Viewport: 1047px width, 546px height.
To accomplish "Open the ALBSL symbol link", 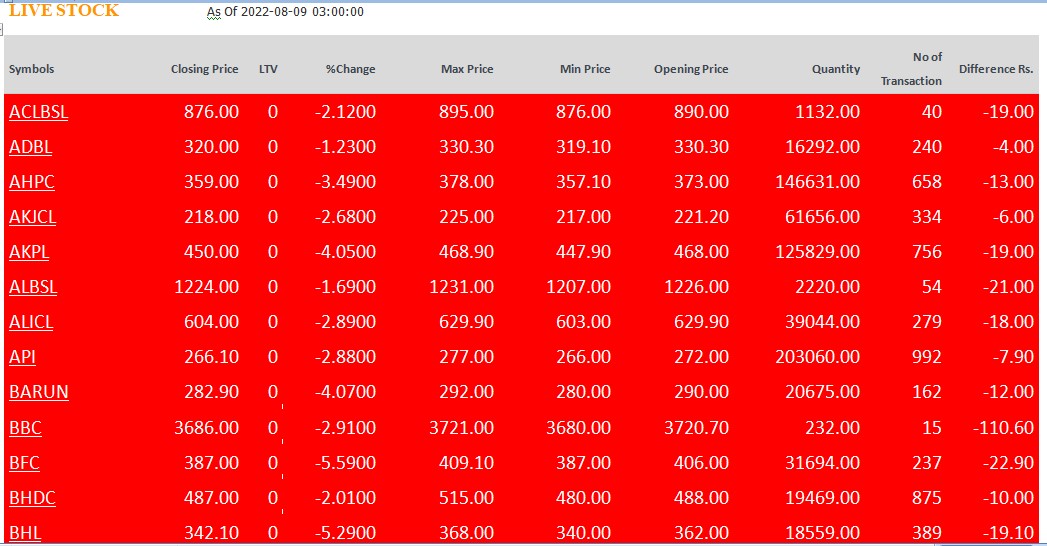I will [33, 287].
